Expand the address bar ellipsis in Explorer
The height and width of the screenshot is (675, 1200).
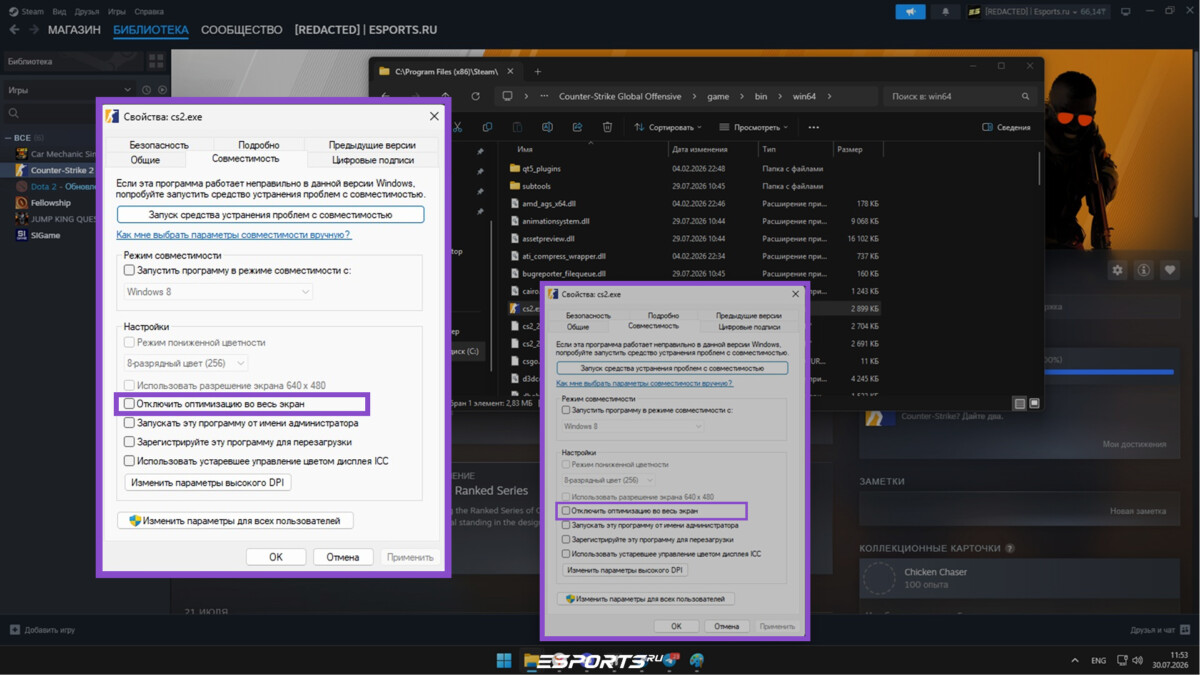tap(544, 96)
